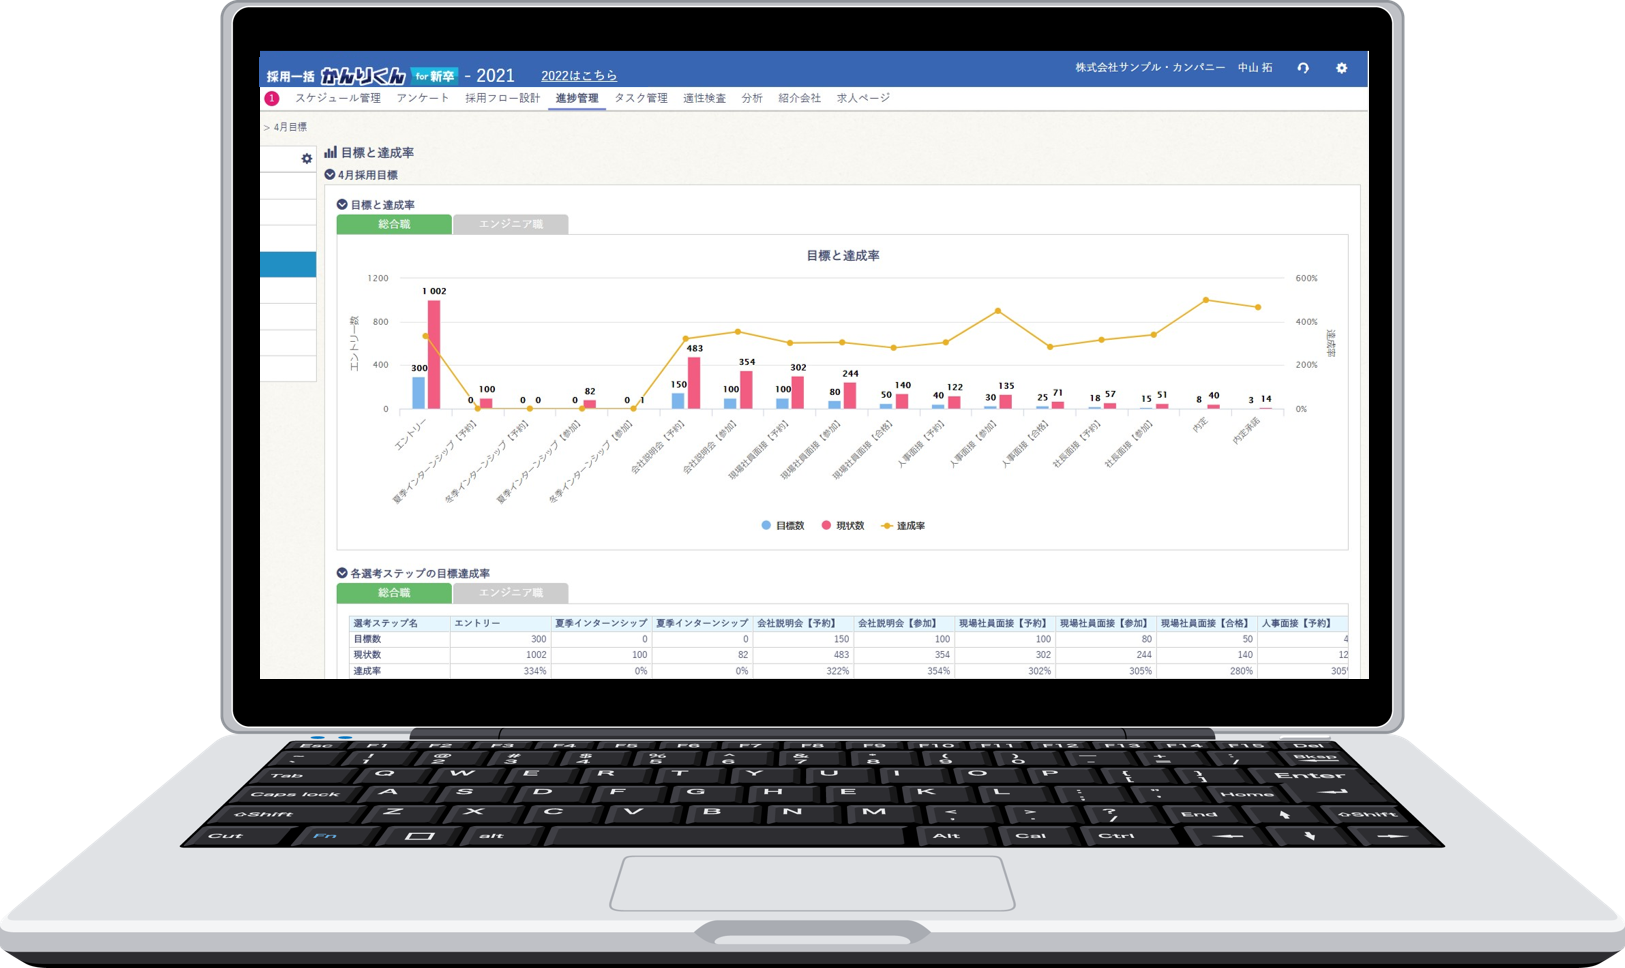Click bar chart icon beside 目標と達成率 heading
1625x968 pixels.
tap(330, 153)
